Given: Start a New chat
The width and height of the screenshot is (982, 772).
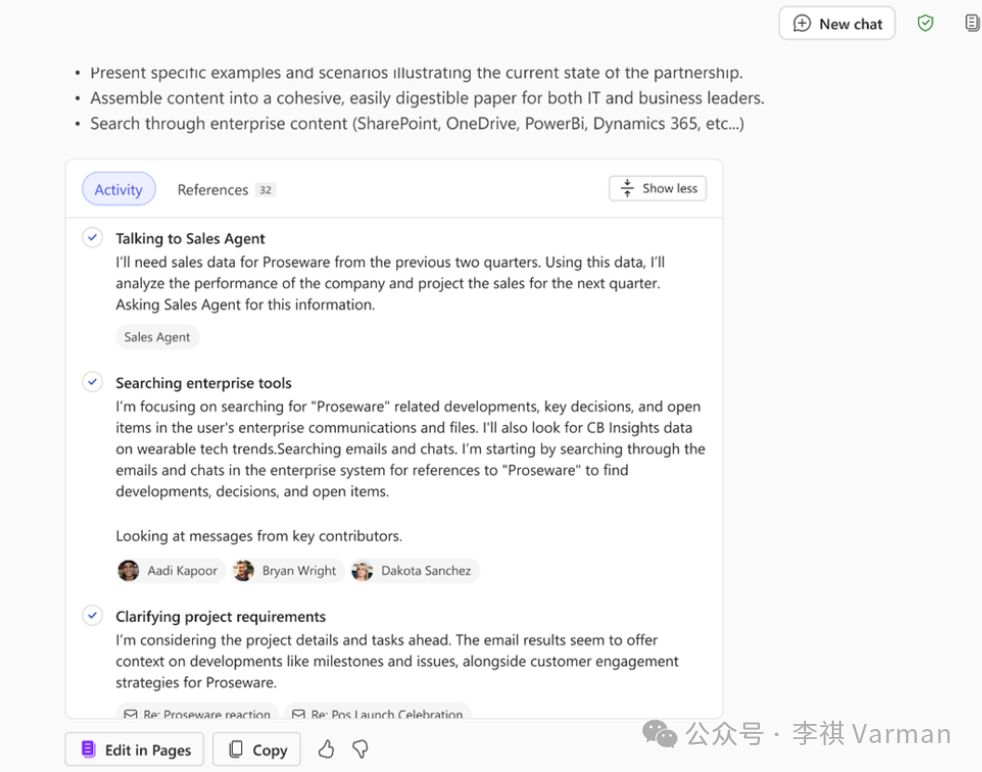Looking at the screenshot, I should pyautogui.click(x=837, y=23).
